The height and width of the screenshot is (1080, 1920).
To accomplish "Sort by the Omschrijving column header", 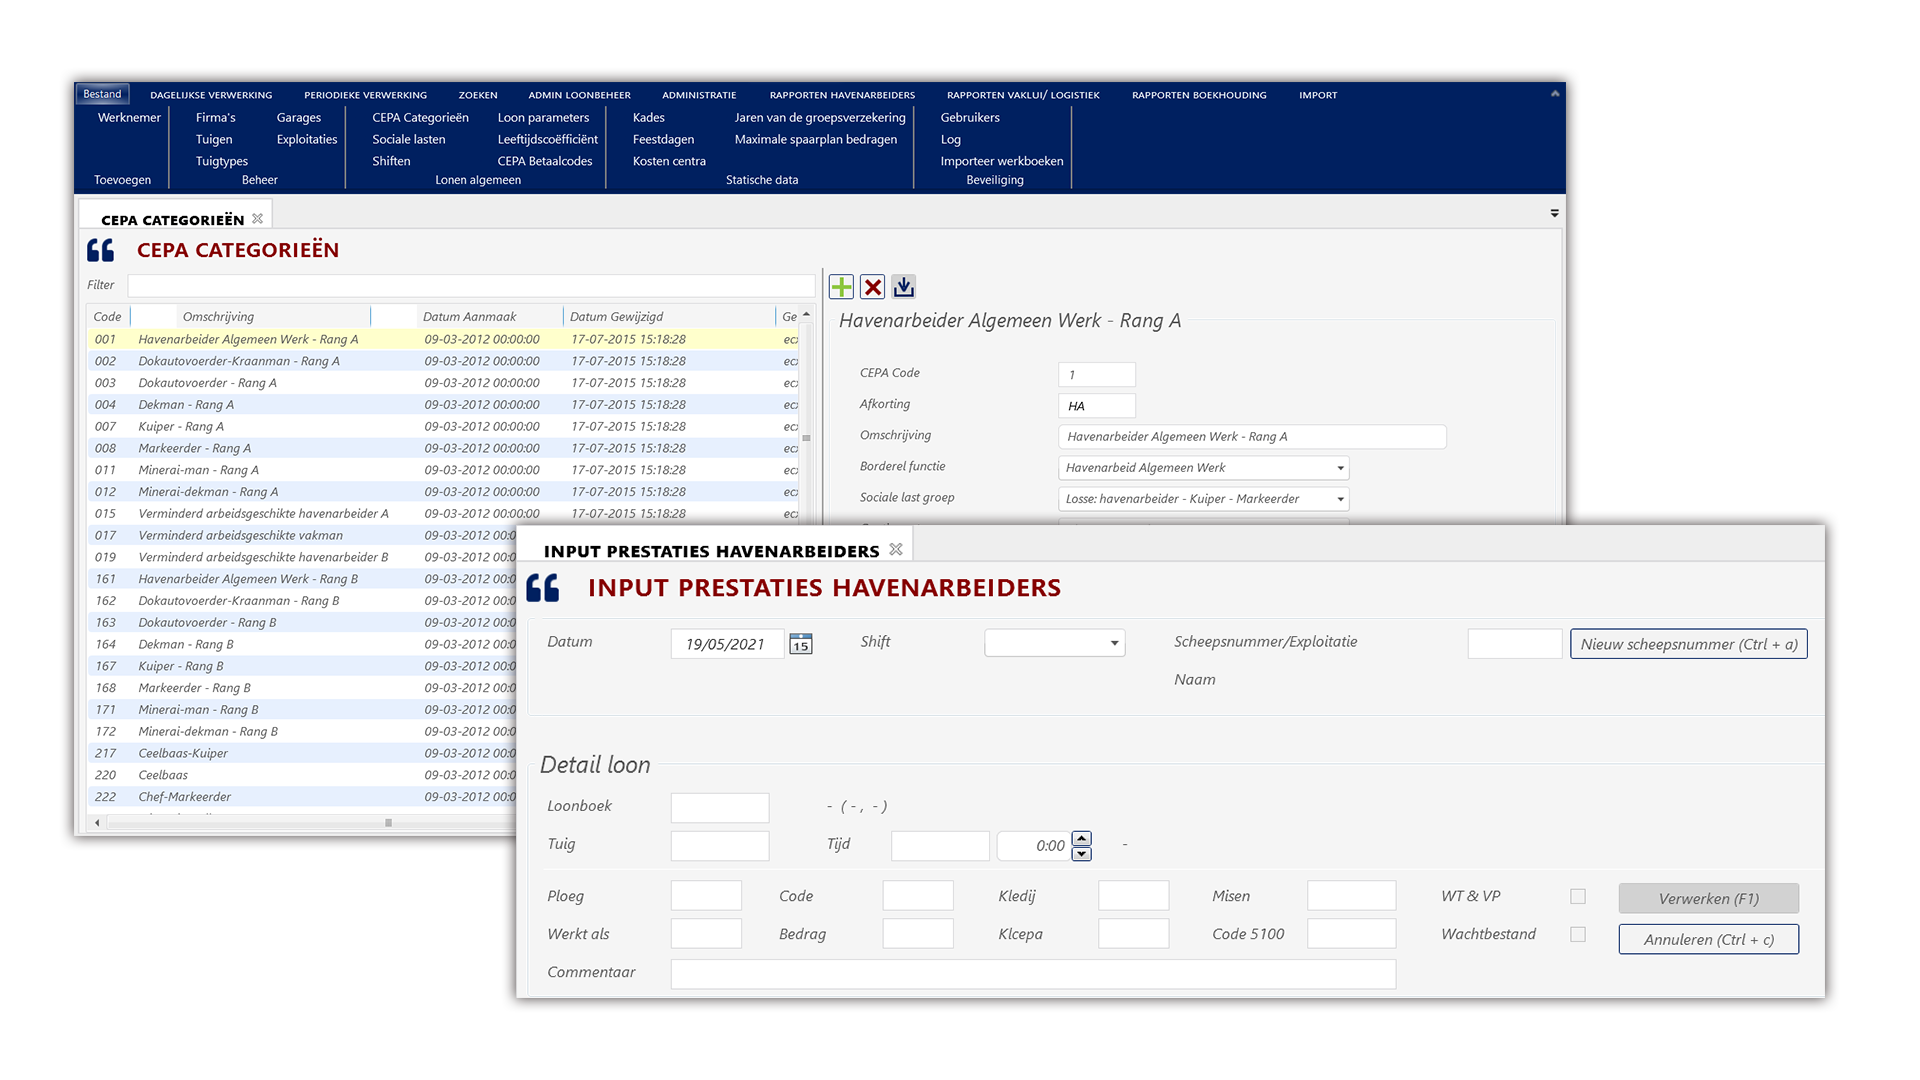I will [x=218, y=316].
